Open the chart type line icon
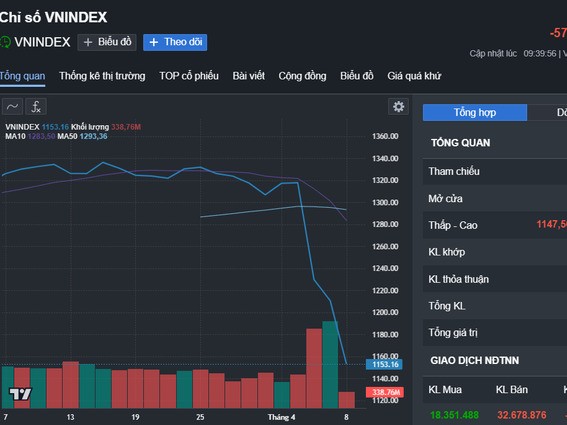 pyautogui.click(x=13, y=107)
